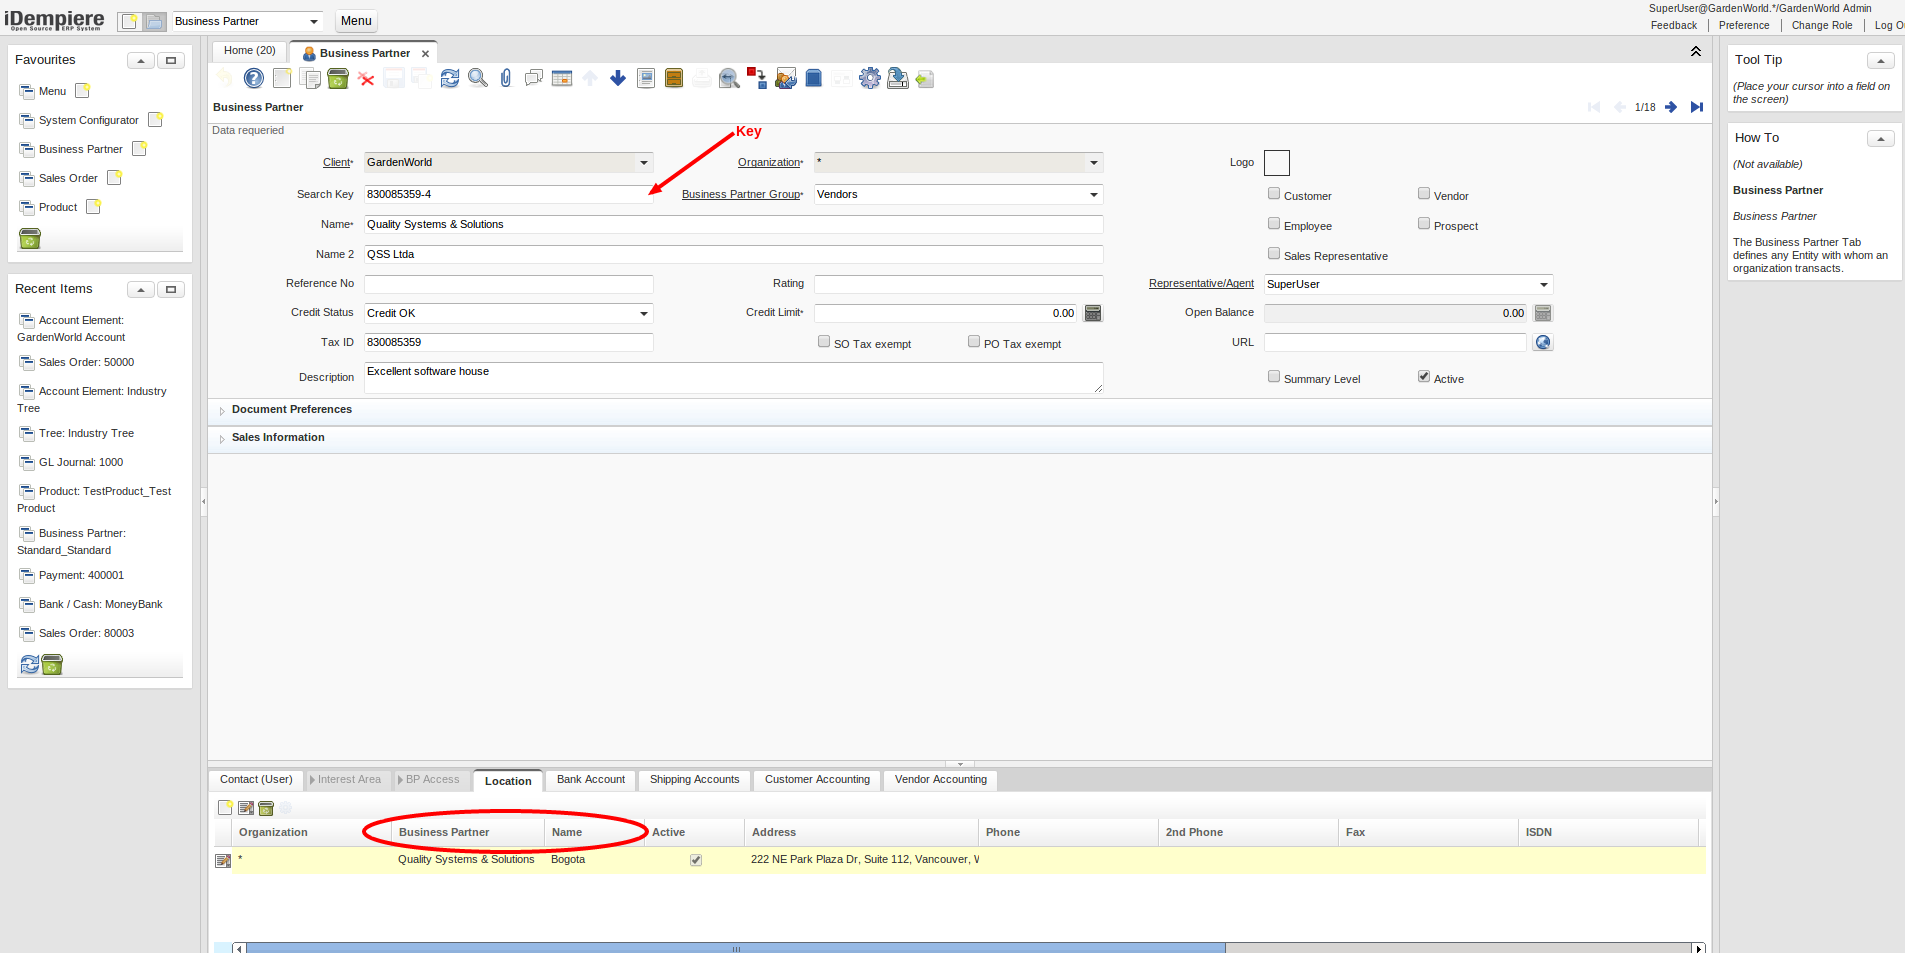The image size is (1905, 953).
Task: Create a new record with the New icon
Action: pos(282,78)
